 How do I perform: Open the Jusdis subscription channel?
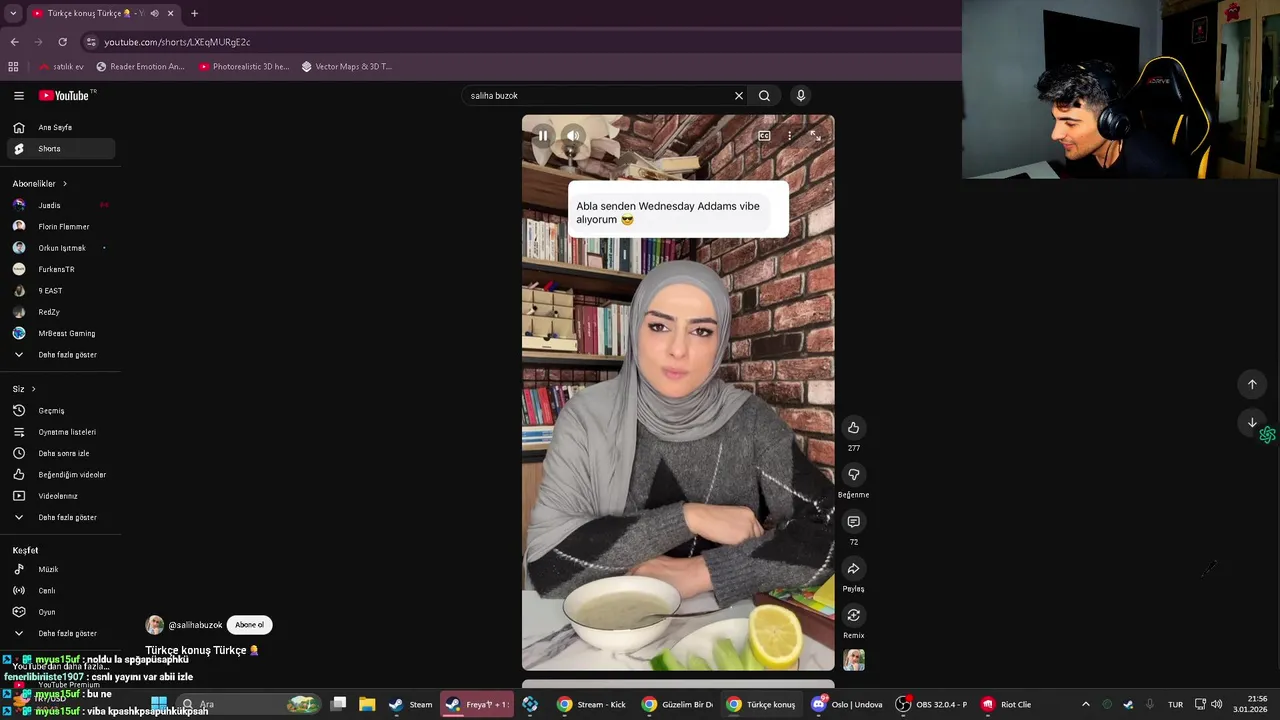(61, 205)
